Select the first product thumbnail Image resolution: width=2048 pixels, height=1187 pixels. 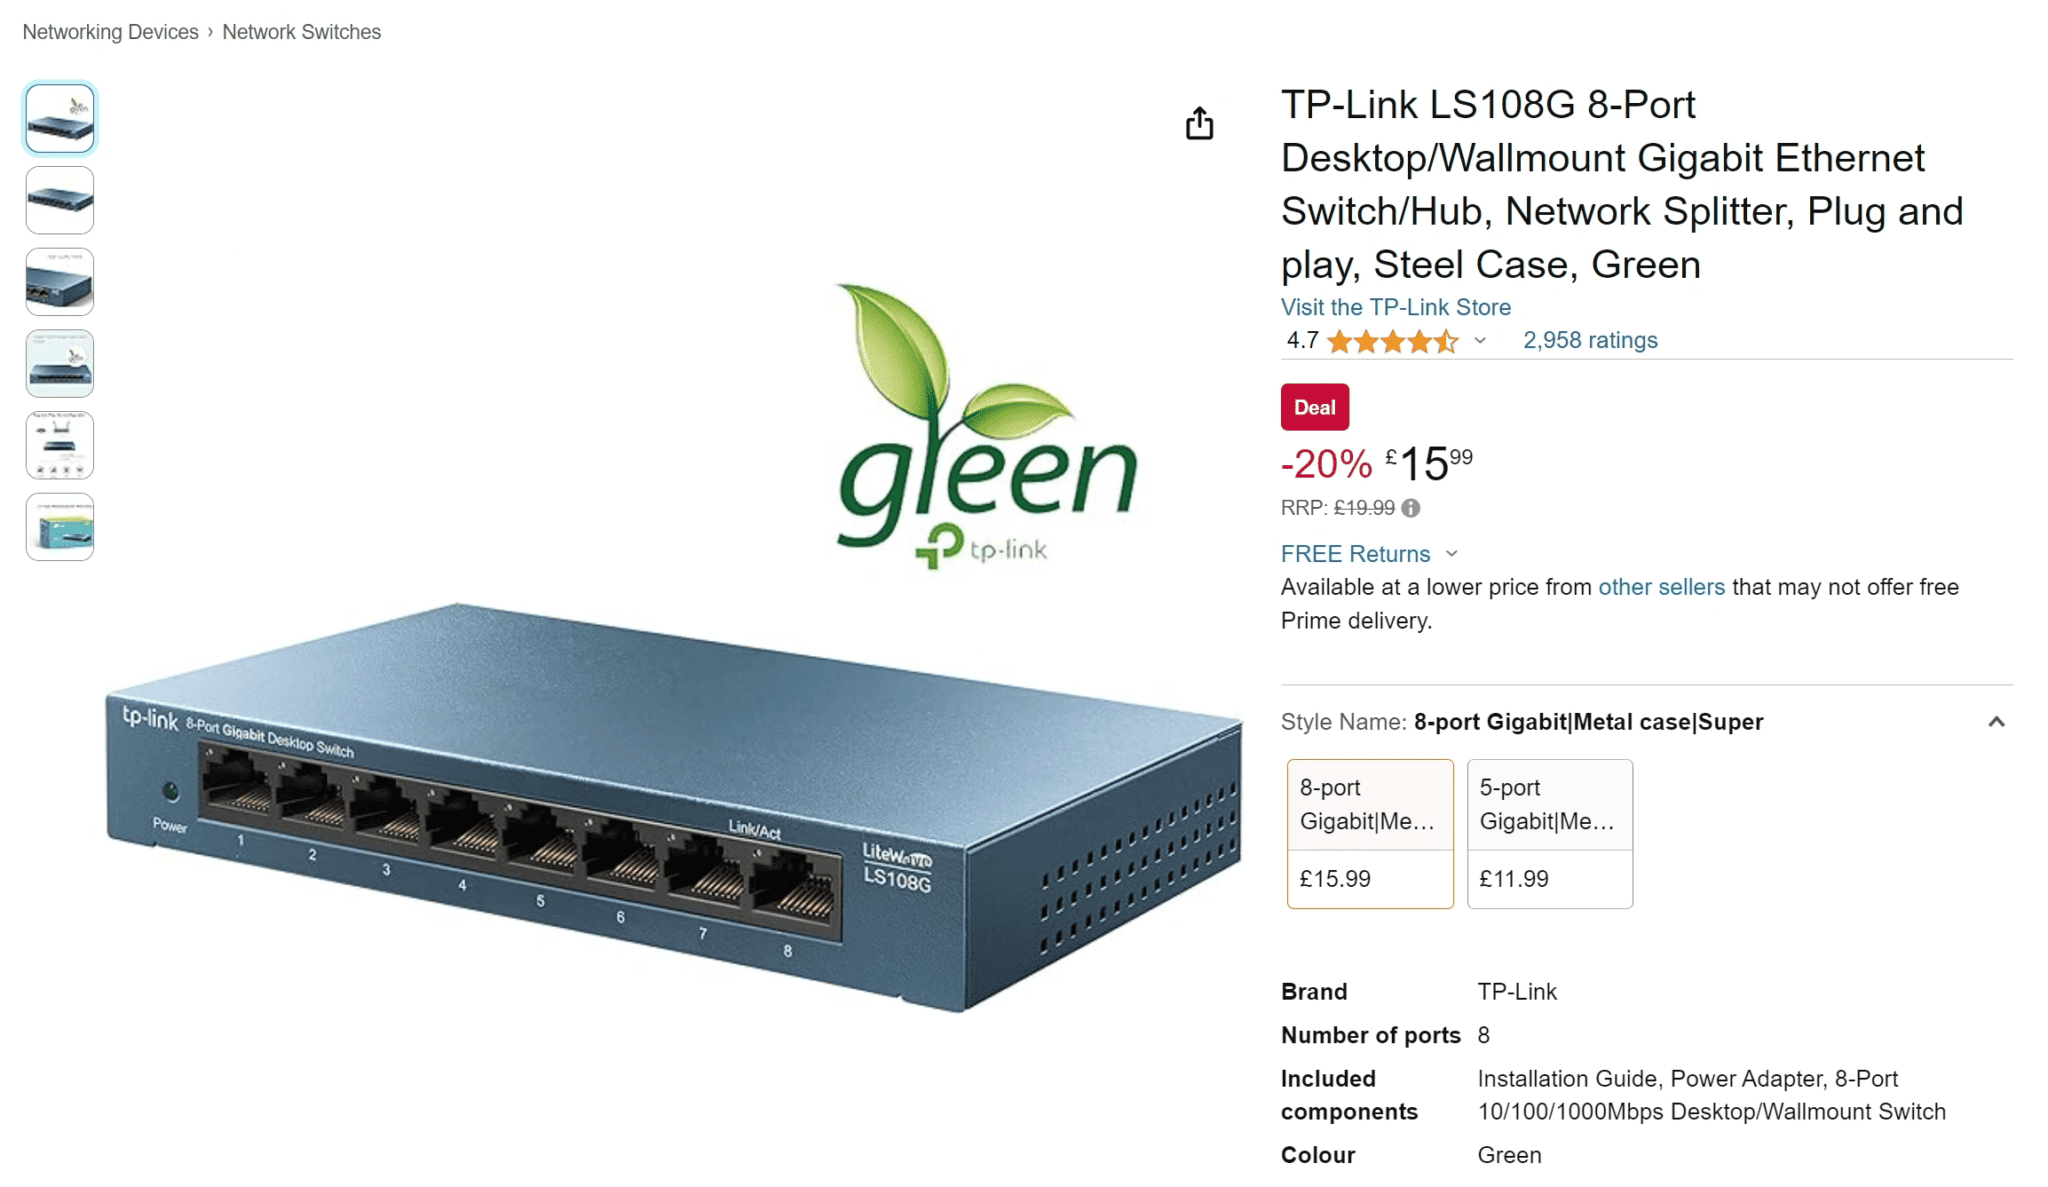[x=60, y=118]
